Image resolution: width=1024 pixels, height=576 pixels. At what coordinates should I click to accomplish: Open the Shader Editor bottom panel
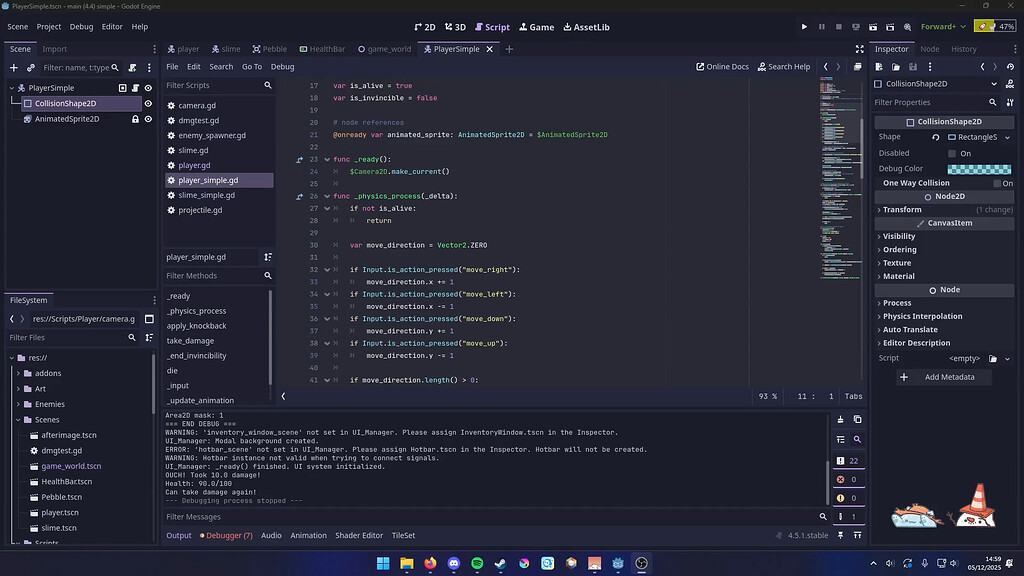(x=359, y=536)
